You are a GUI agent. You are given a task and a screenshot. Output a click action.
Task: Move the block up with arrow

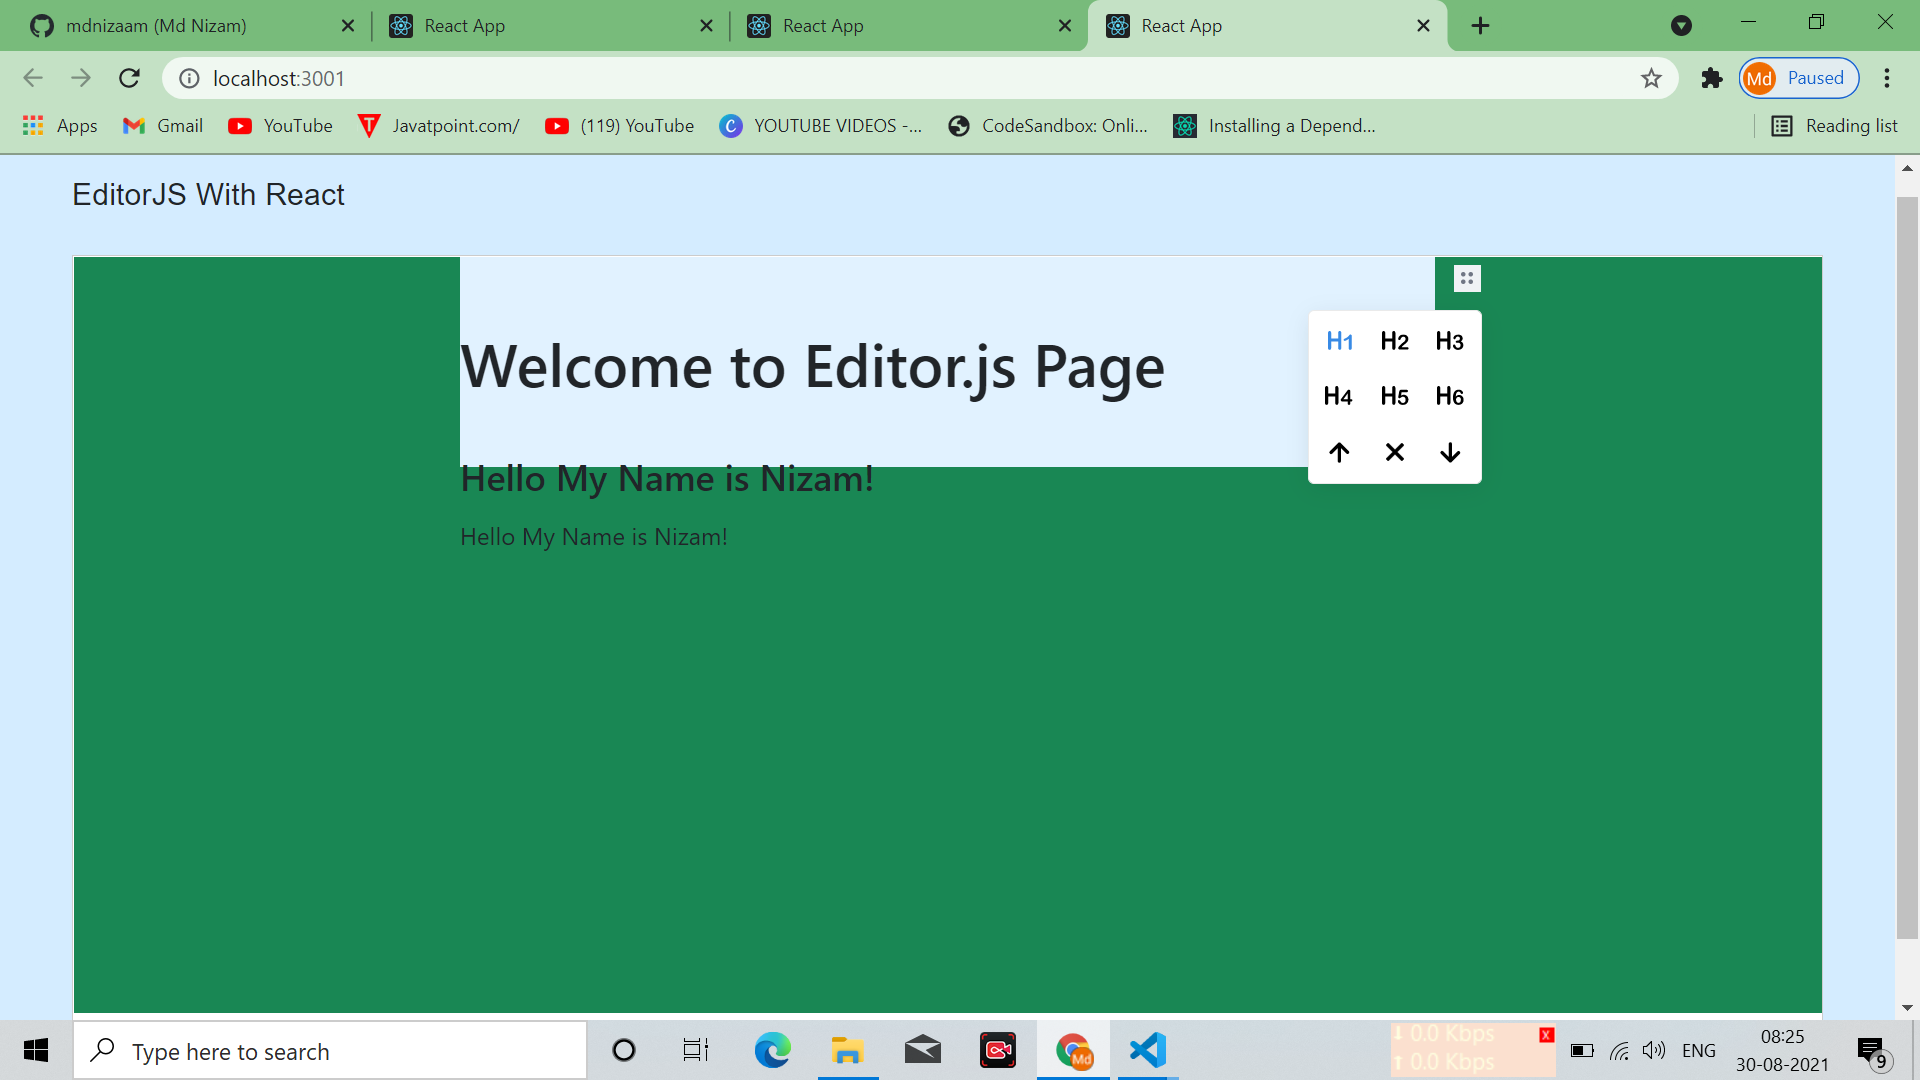(1339, 452)
